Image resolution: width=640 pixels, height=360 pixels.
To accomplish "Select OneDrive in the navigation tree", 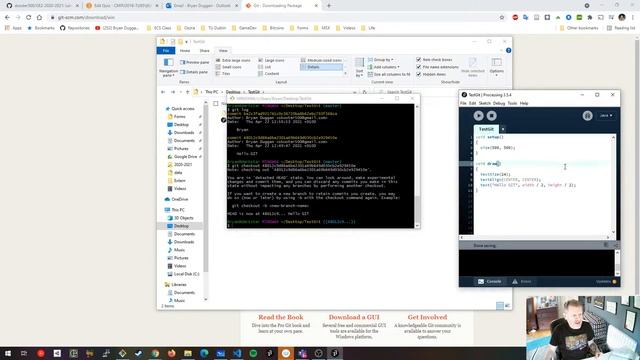I will pyautogui.click(x=180, y=199).
